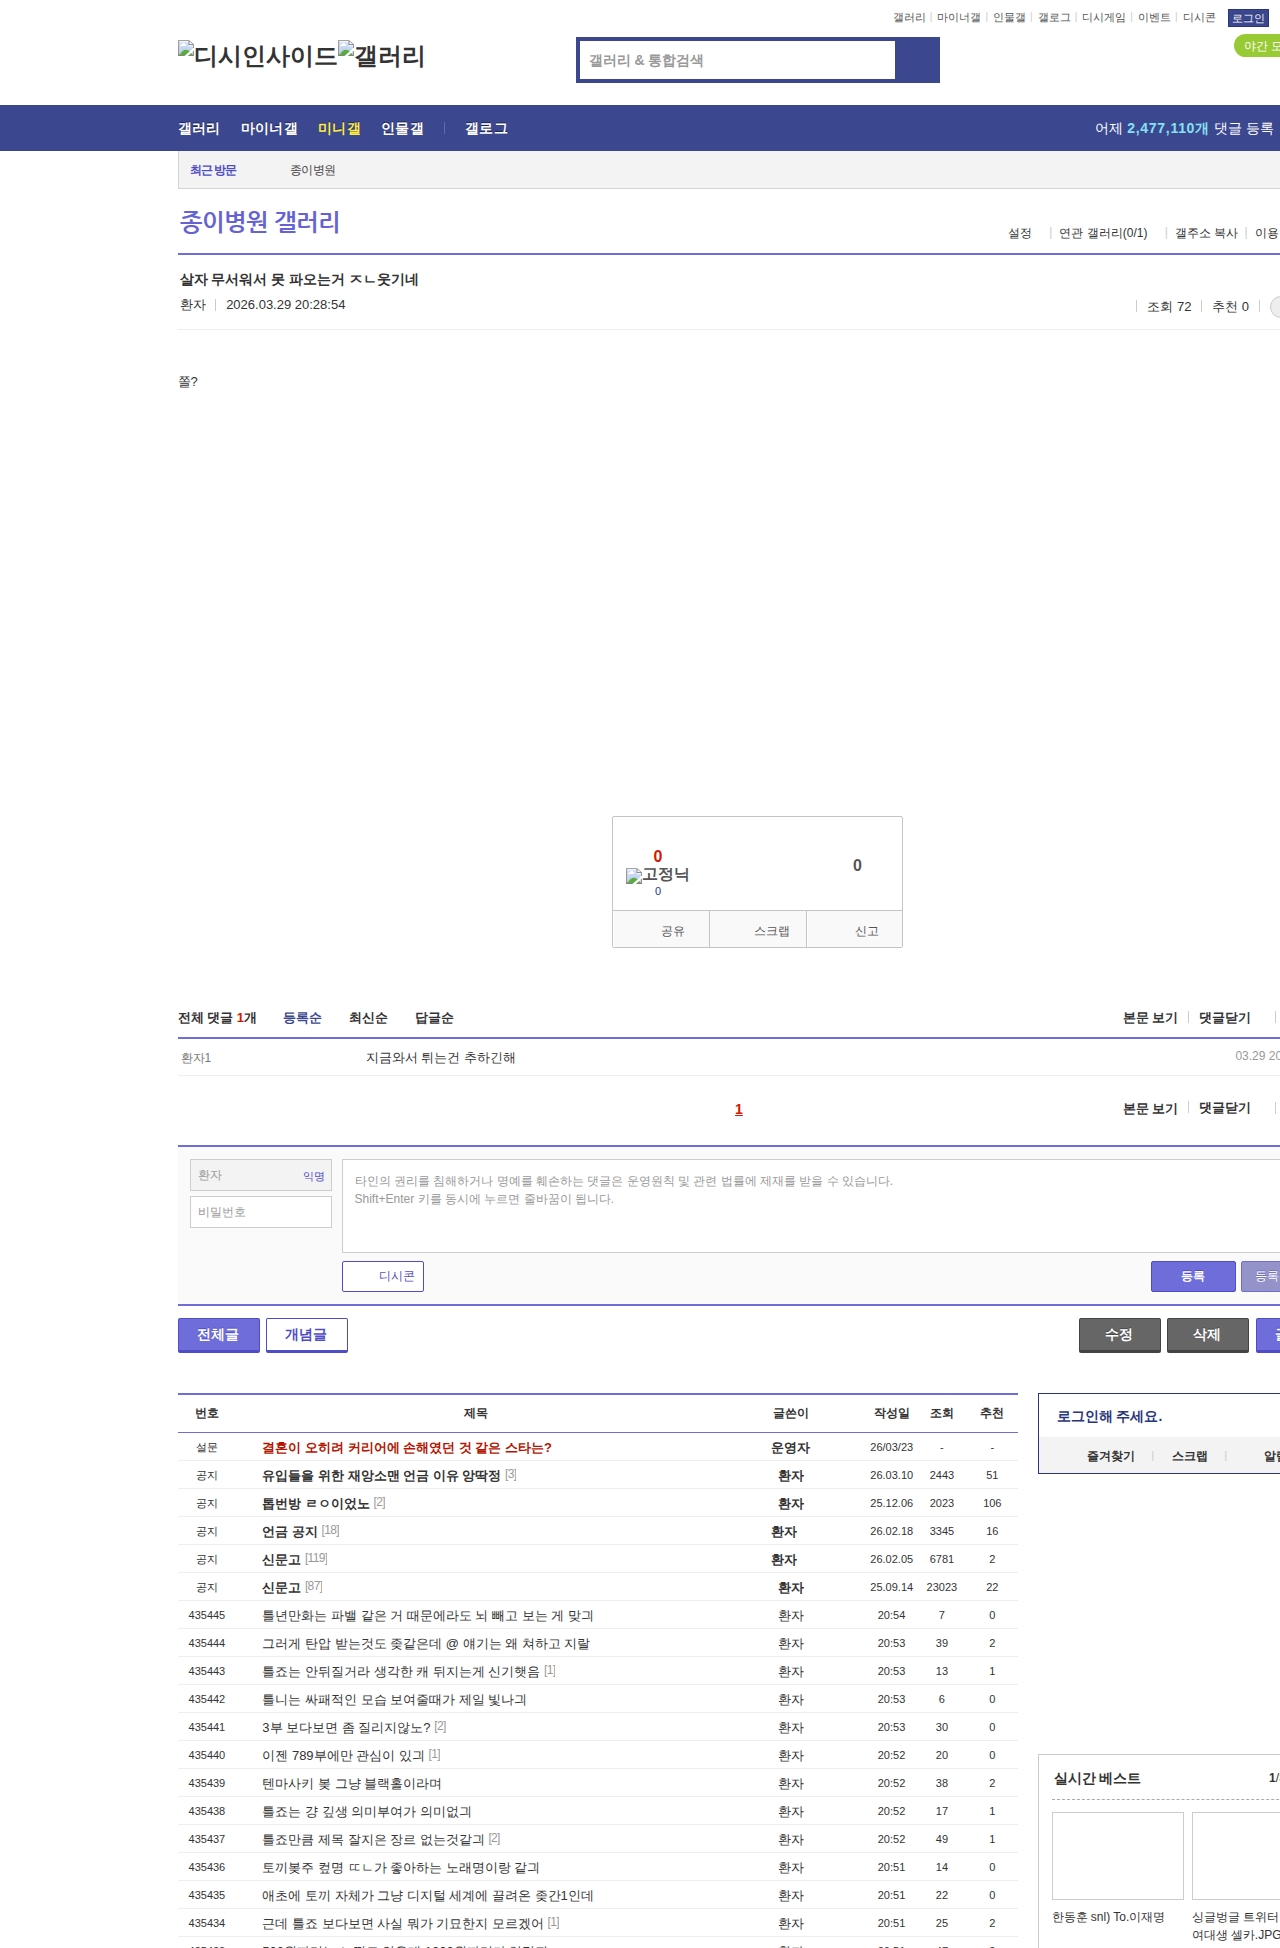Sort comments by 최신순
Image resolution: width=1280 pixels, height=1948 pixels.
click(x=368, y=1018)
